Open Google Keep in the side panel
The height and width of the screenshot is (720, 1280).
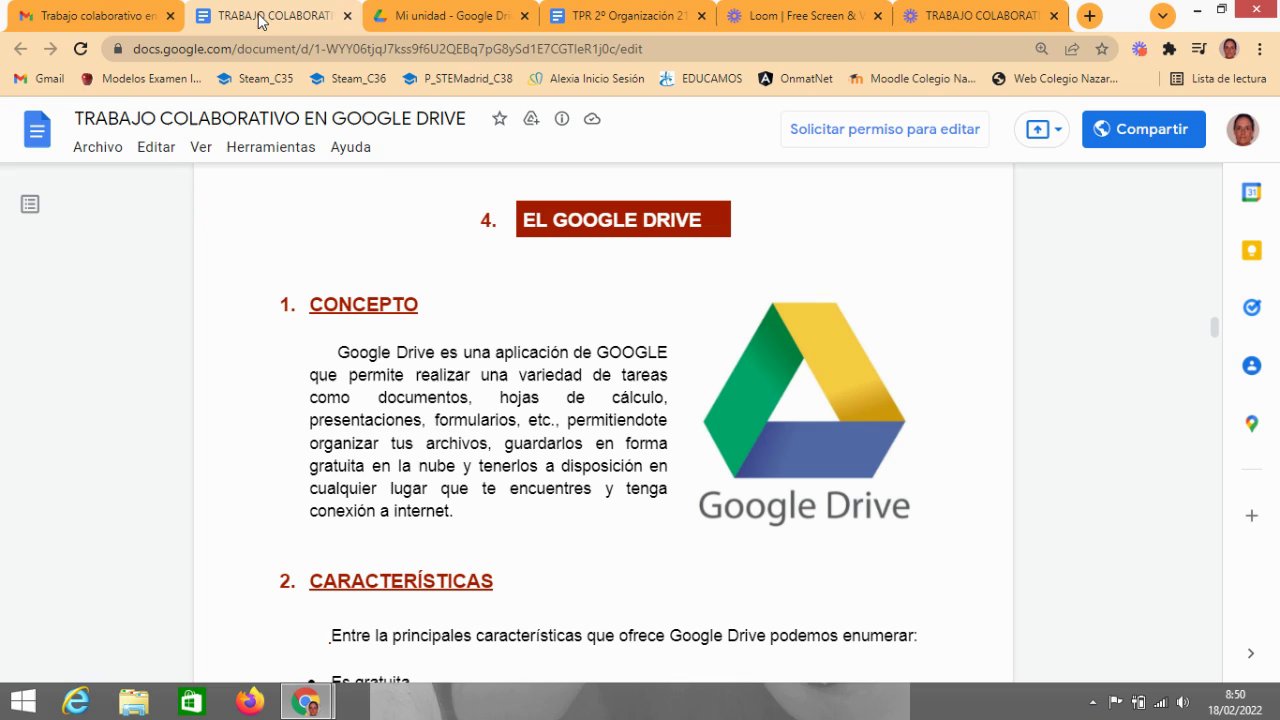(x=1251, y=250)
